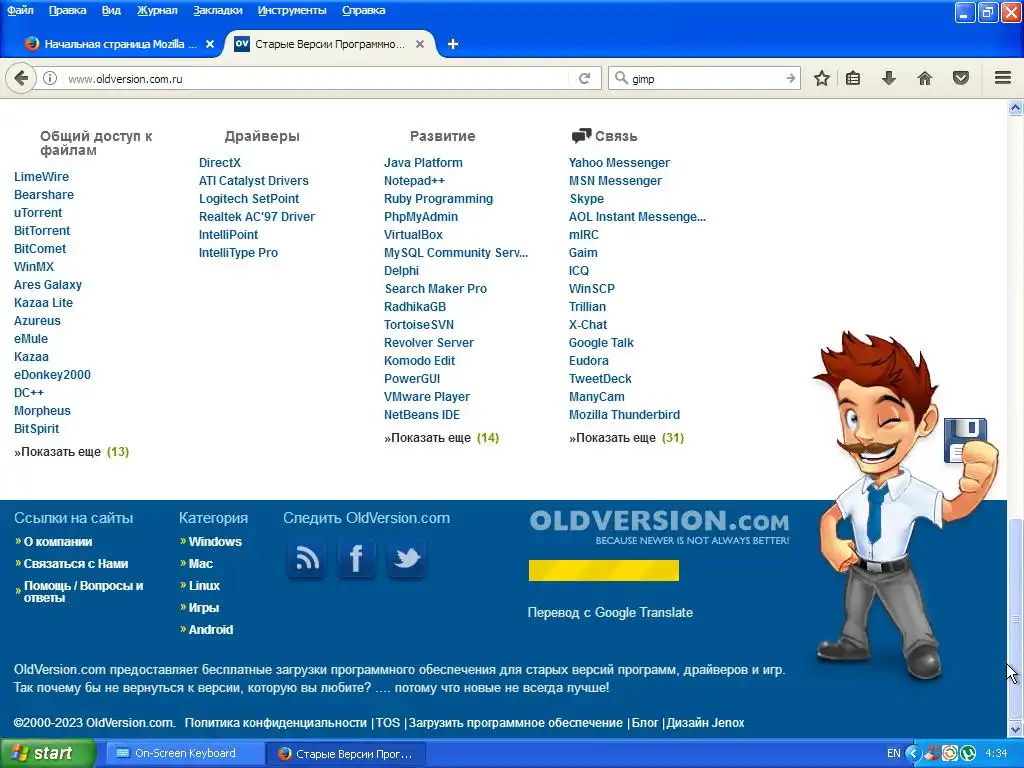1024x768 pixels.
Task: Expand communication list Показать еще (31)
Action: 626,438
